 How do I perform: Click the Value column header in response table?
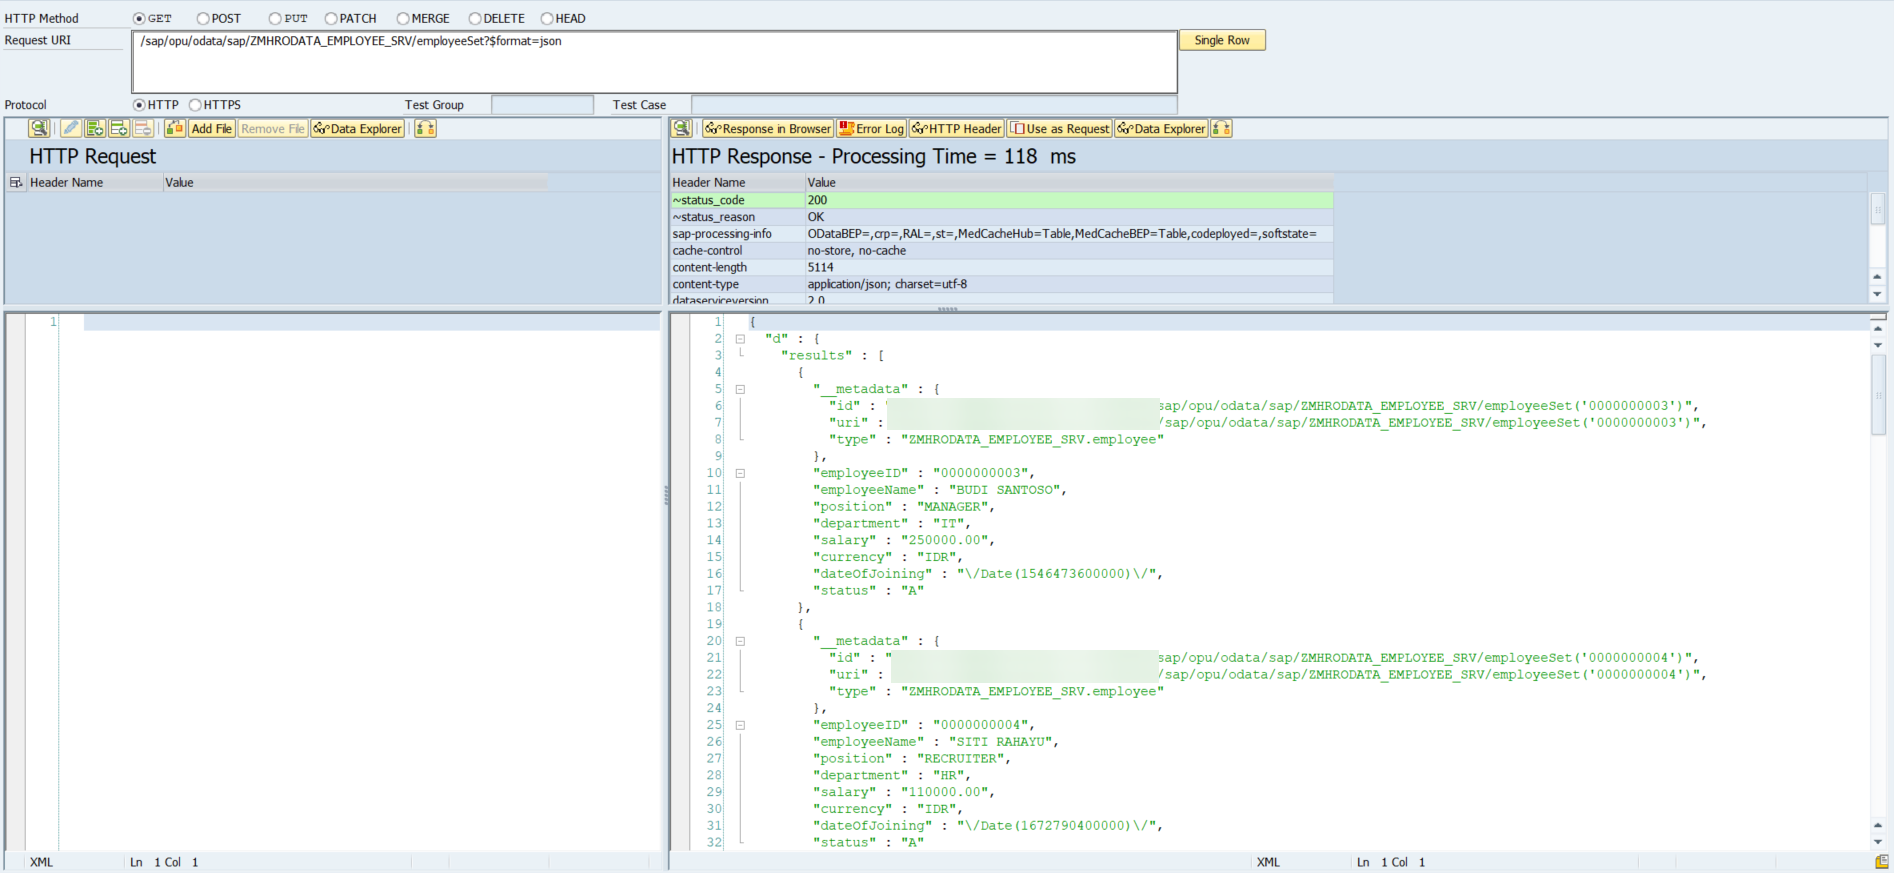[x=1069, y=183]
